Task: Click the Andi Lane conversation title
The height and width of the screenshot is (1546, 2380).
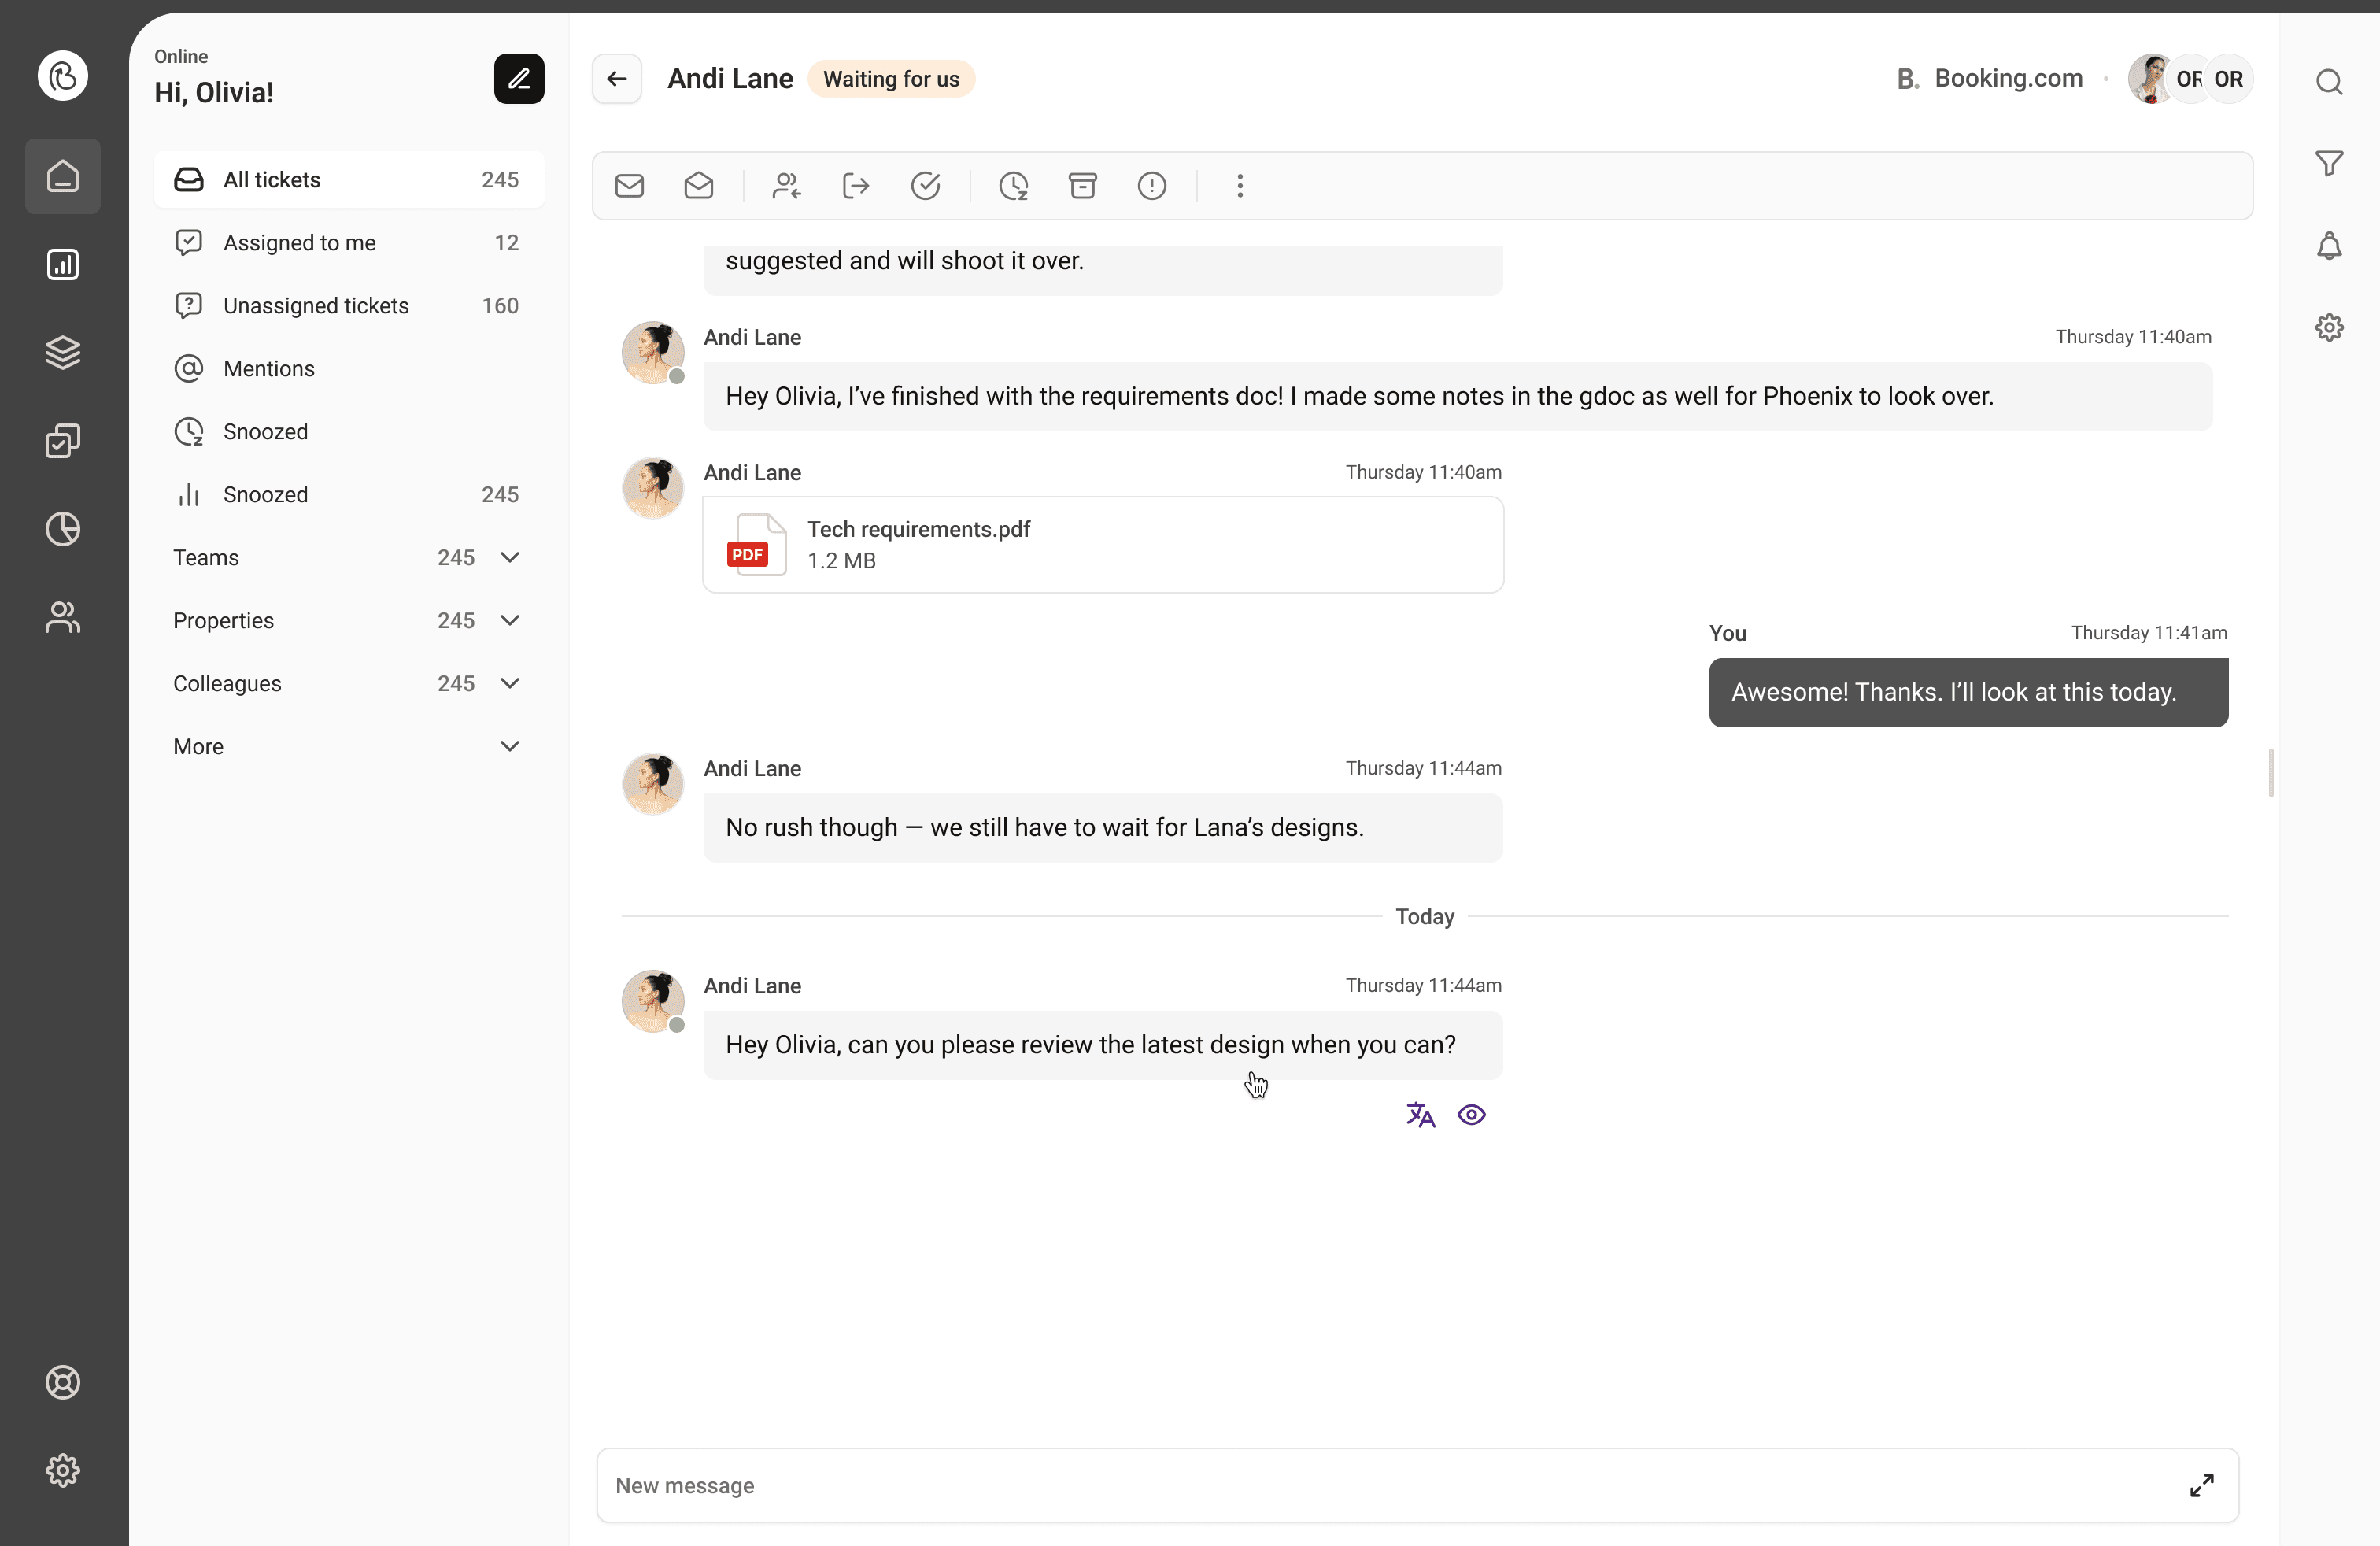Action: click(x=730, y=79)
